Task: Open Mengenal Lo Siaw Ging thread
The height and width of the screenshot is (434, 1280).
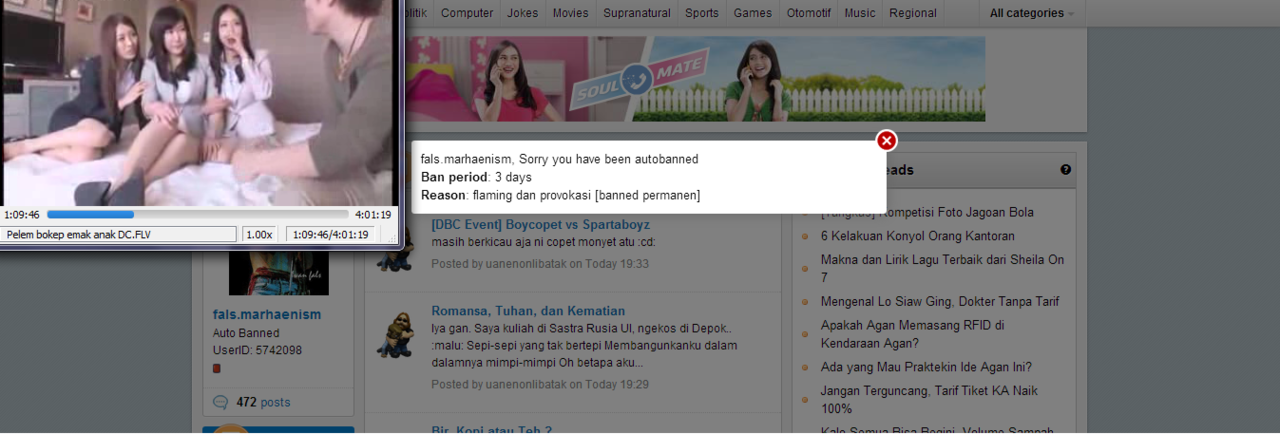Action: click(x=940, y=301)
